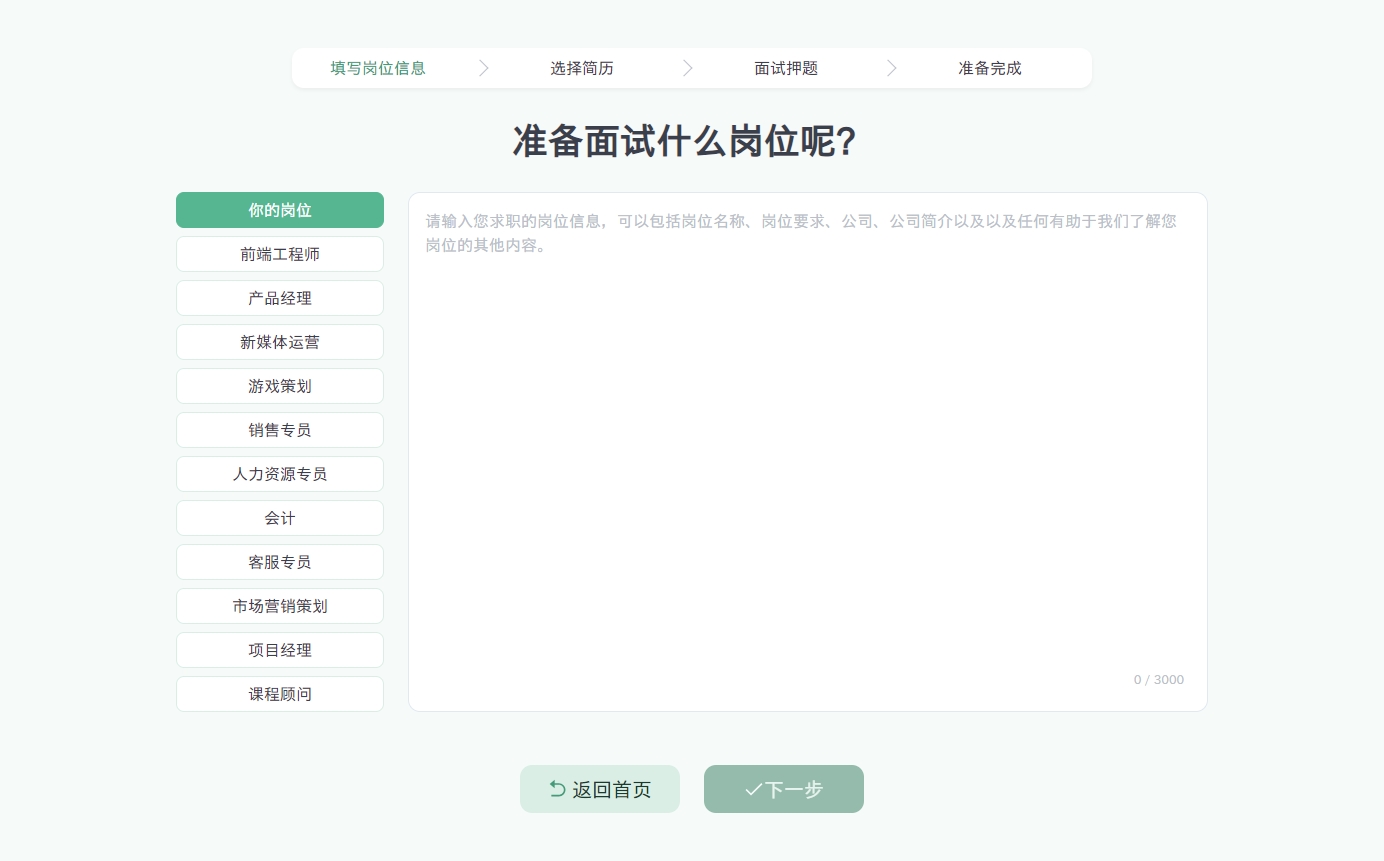Select the 你的岗位 option
The height and width of the screenshot is (861, 1384).
280,210
